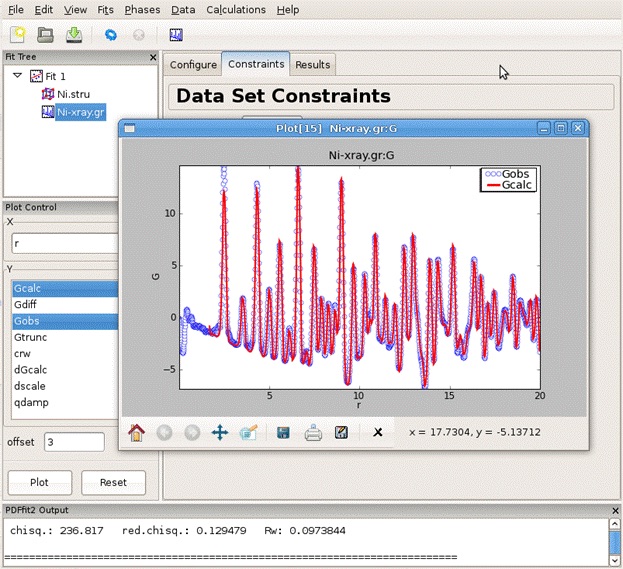Collapse the Fit 1 tree node
623x569 pixels.
tap(18, 76)
